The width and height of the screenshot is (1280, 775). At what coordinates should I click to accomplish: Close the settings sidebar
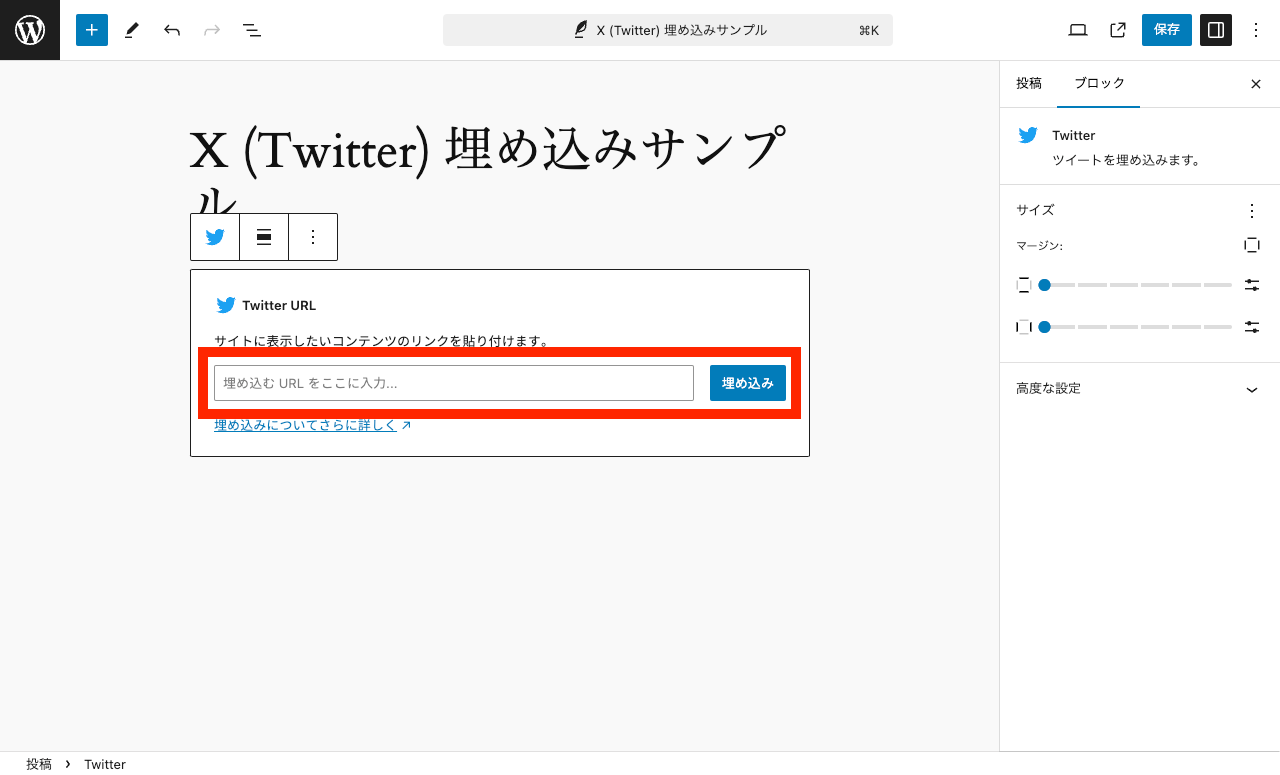[1256, 84]
